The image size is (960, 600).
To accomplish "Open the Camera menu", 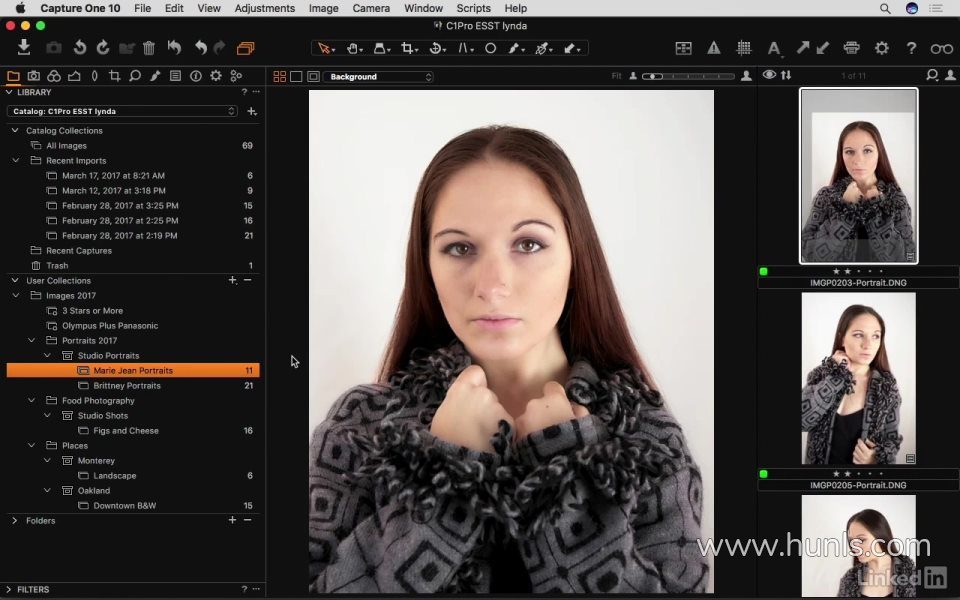I will 371,8.
